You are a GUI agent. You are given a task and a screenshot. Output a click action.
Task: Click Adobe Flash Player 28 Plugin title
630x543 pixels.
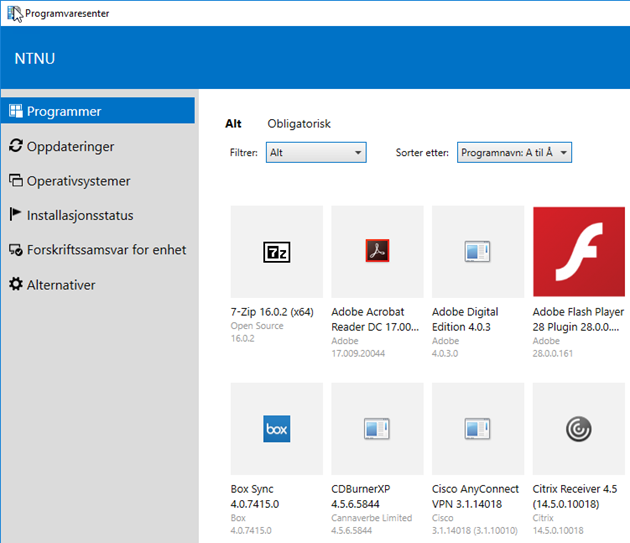pos(578,320)
